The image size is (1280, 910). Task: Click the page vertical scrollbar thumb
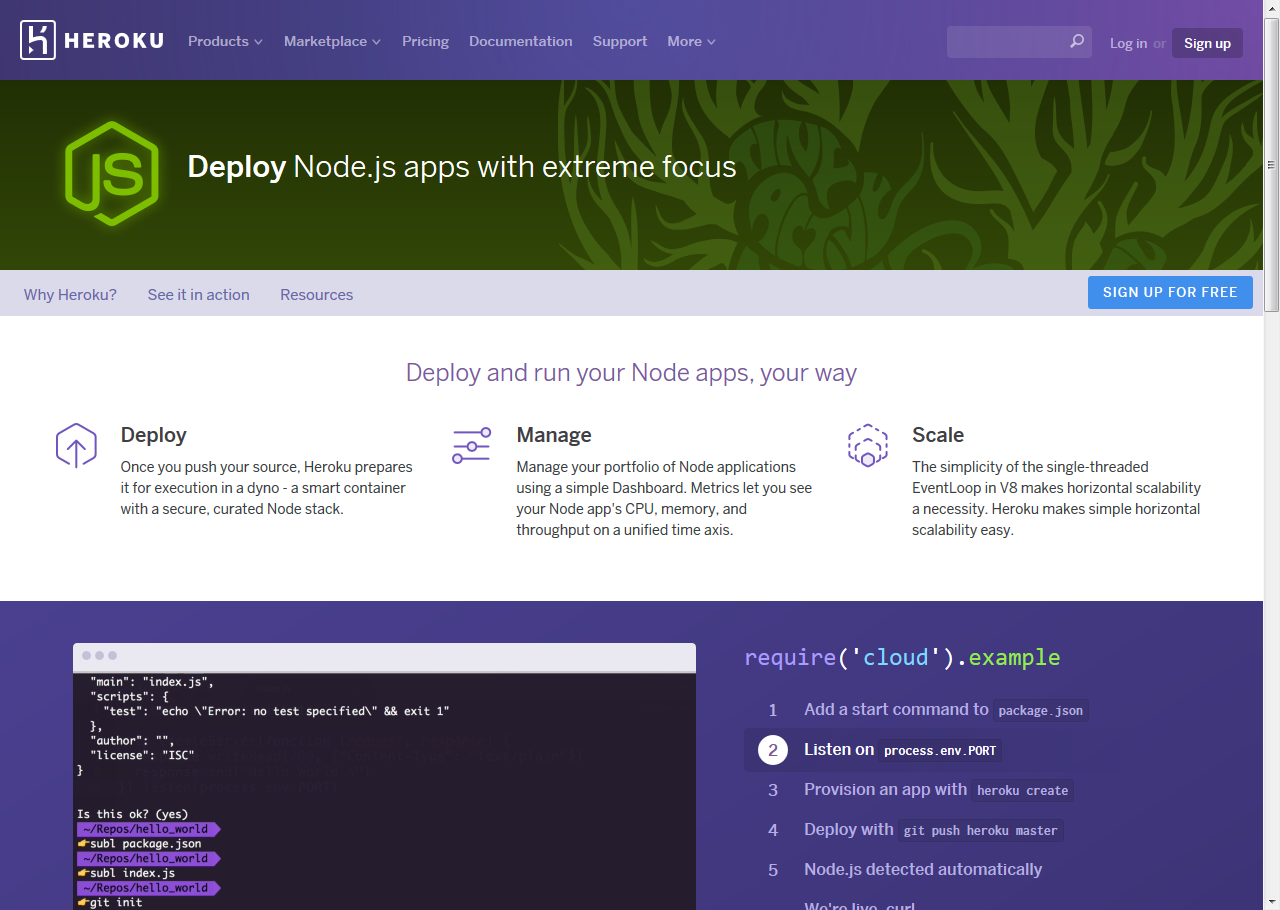1271,165
